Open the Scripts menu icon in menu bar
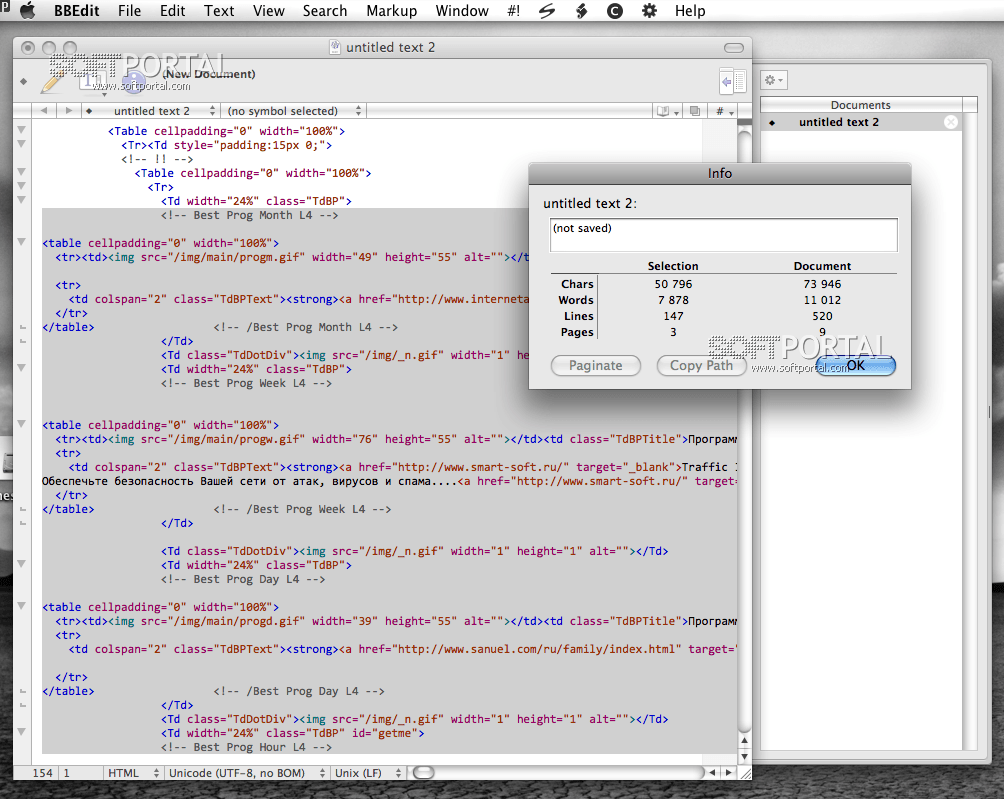1004x799 pixels. pyautogui.click(x=547, y=11)
